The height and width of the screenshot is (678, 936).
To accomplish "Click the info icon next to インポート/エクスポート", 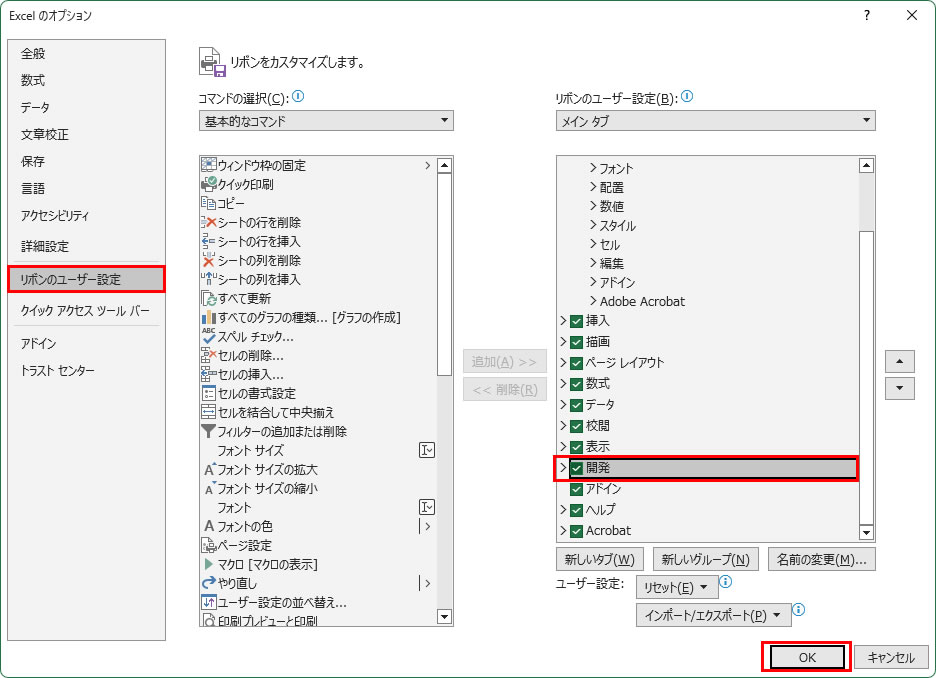I will click(x=799, y=609).
